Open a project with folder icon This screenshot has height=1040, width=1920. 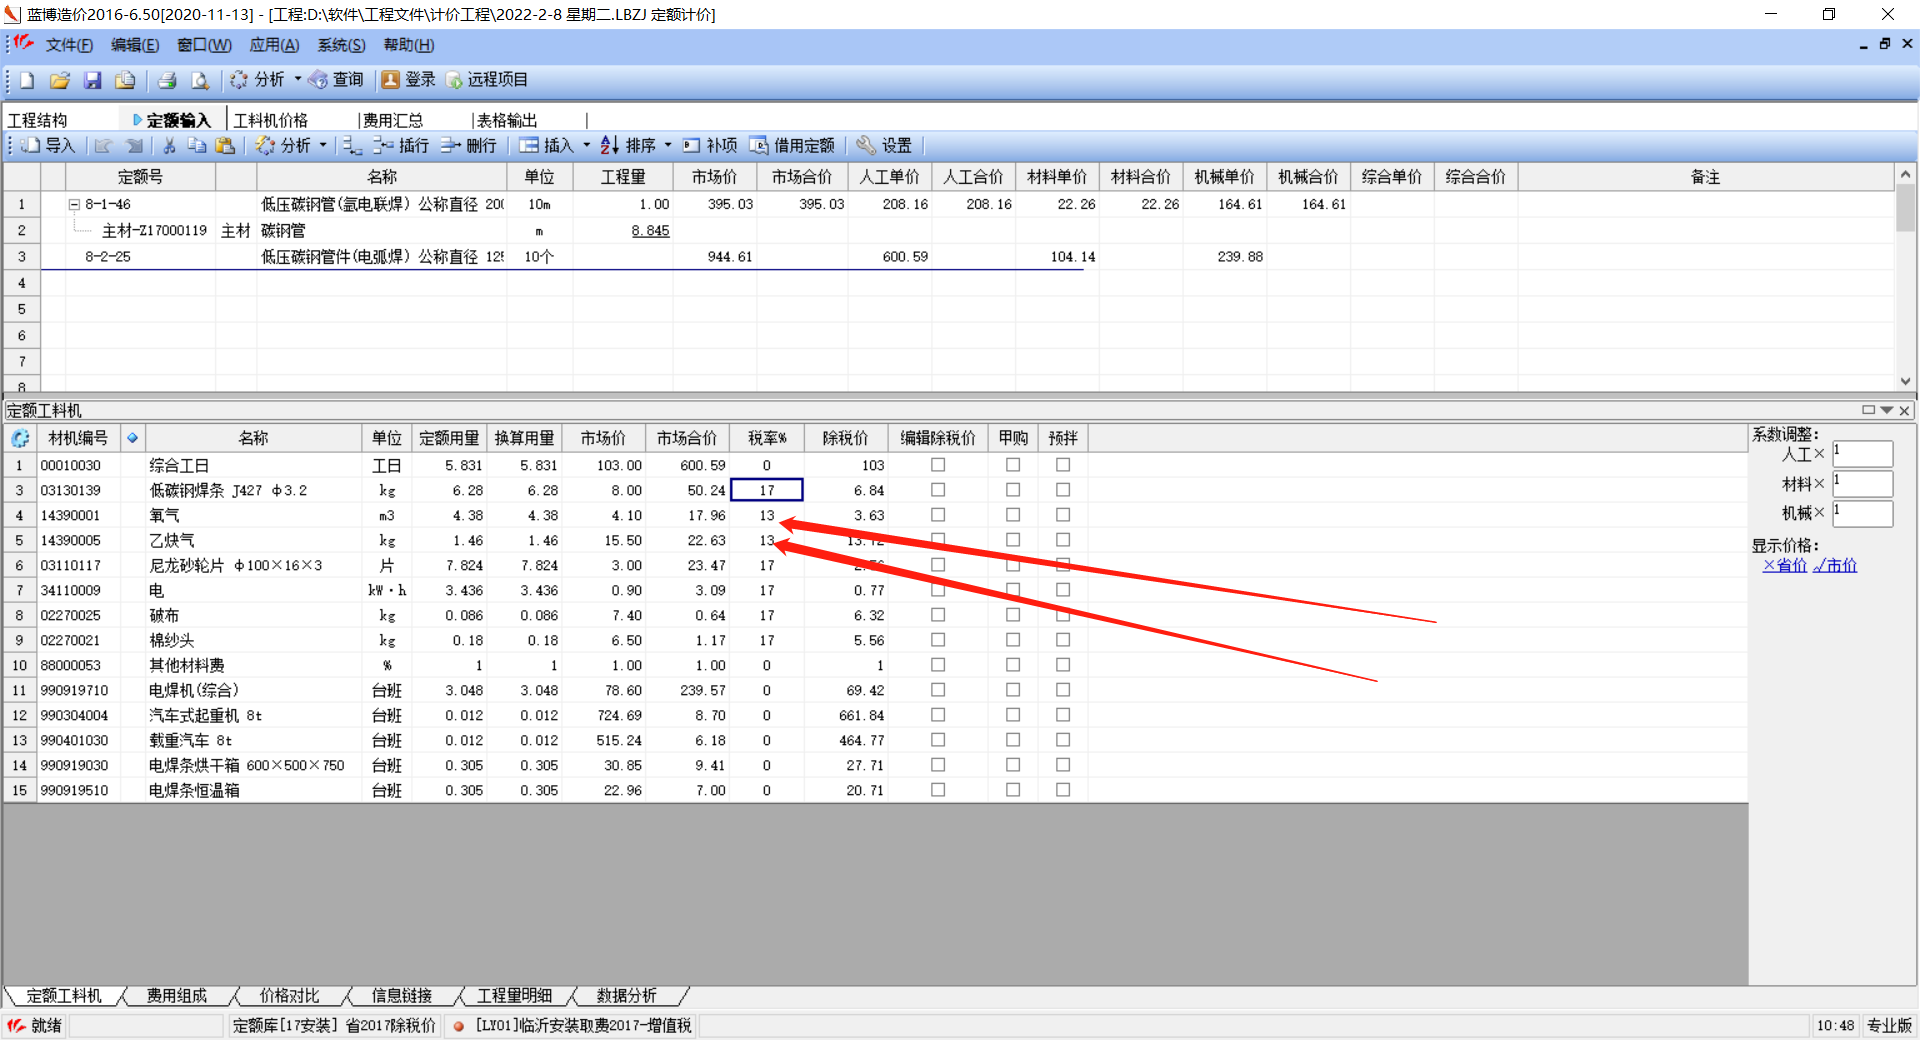pyautogui.click(x=60, y=80)
